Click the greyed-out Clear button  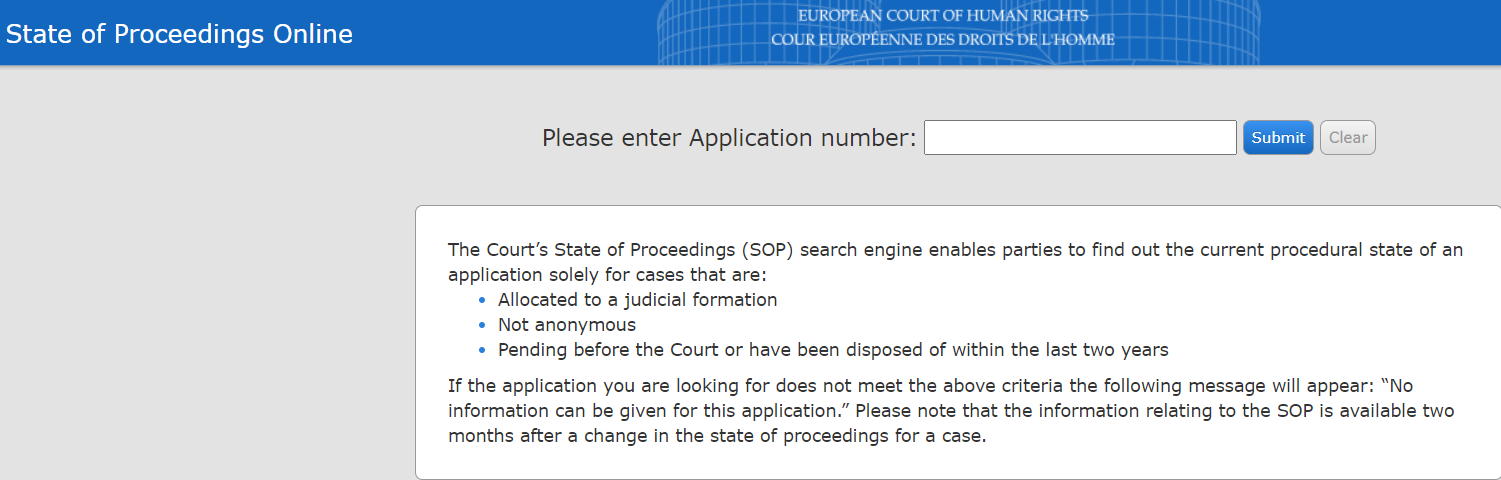point(1347,138)
